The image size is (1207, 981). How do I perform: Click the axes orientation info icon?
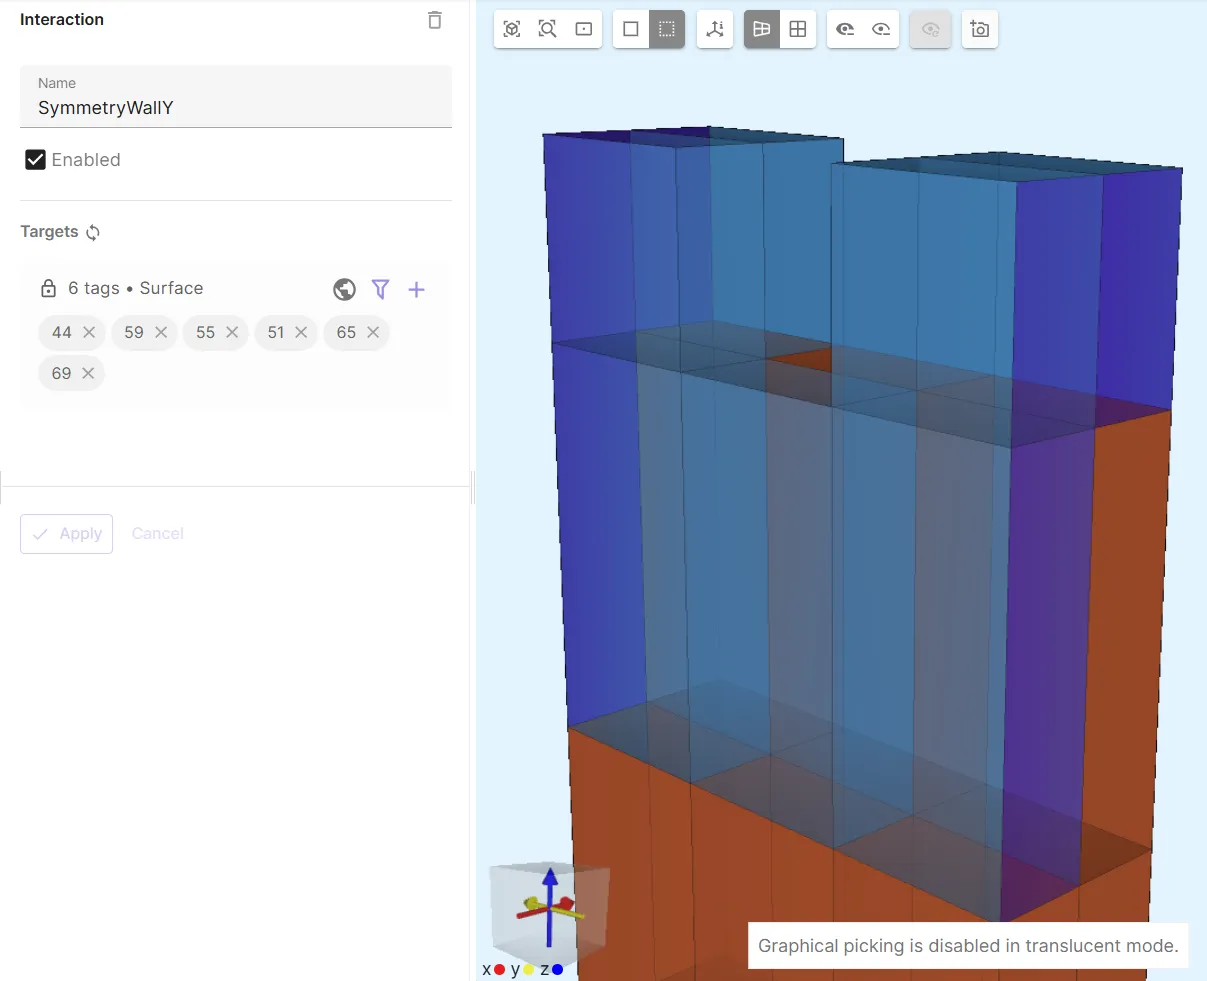[x=715, y=29]
